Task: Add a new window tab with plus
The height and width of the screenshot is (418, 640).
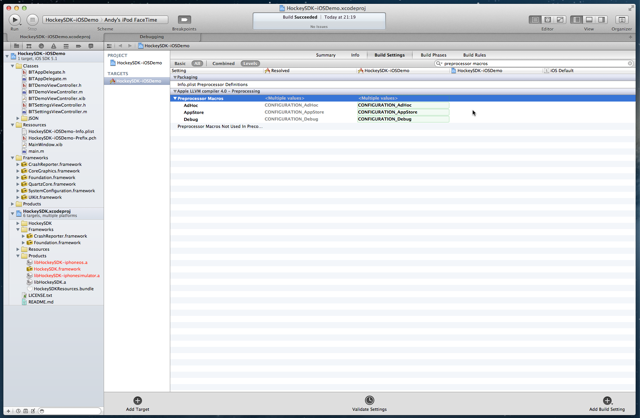Action: [631, 37]
